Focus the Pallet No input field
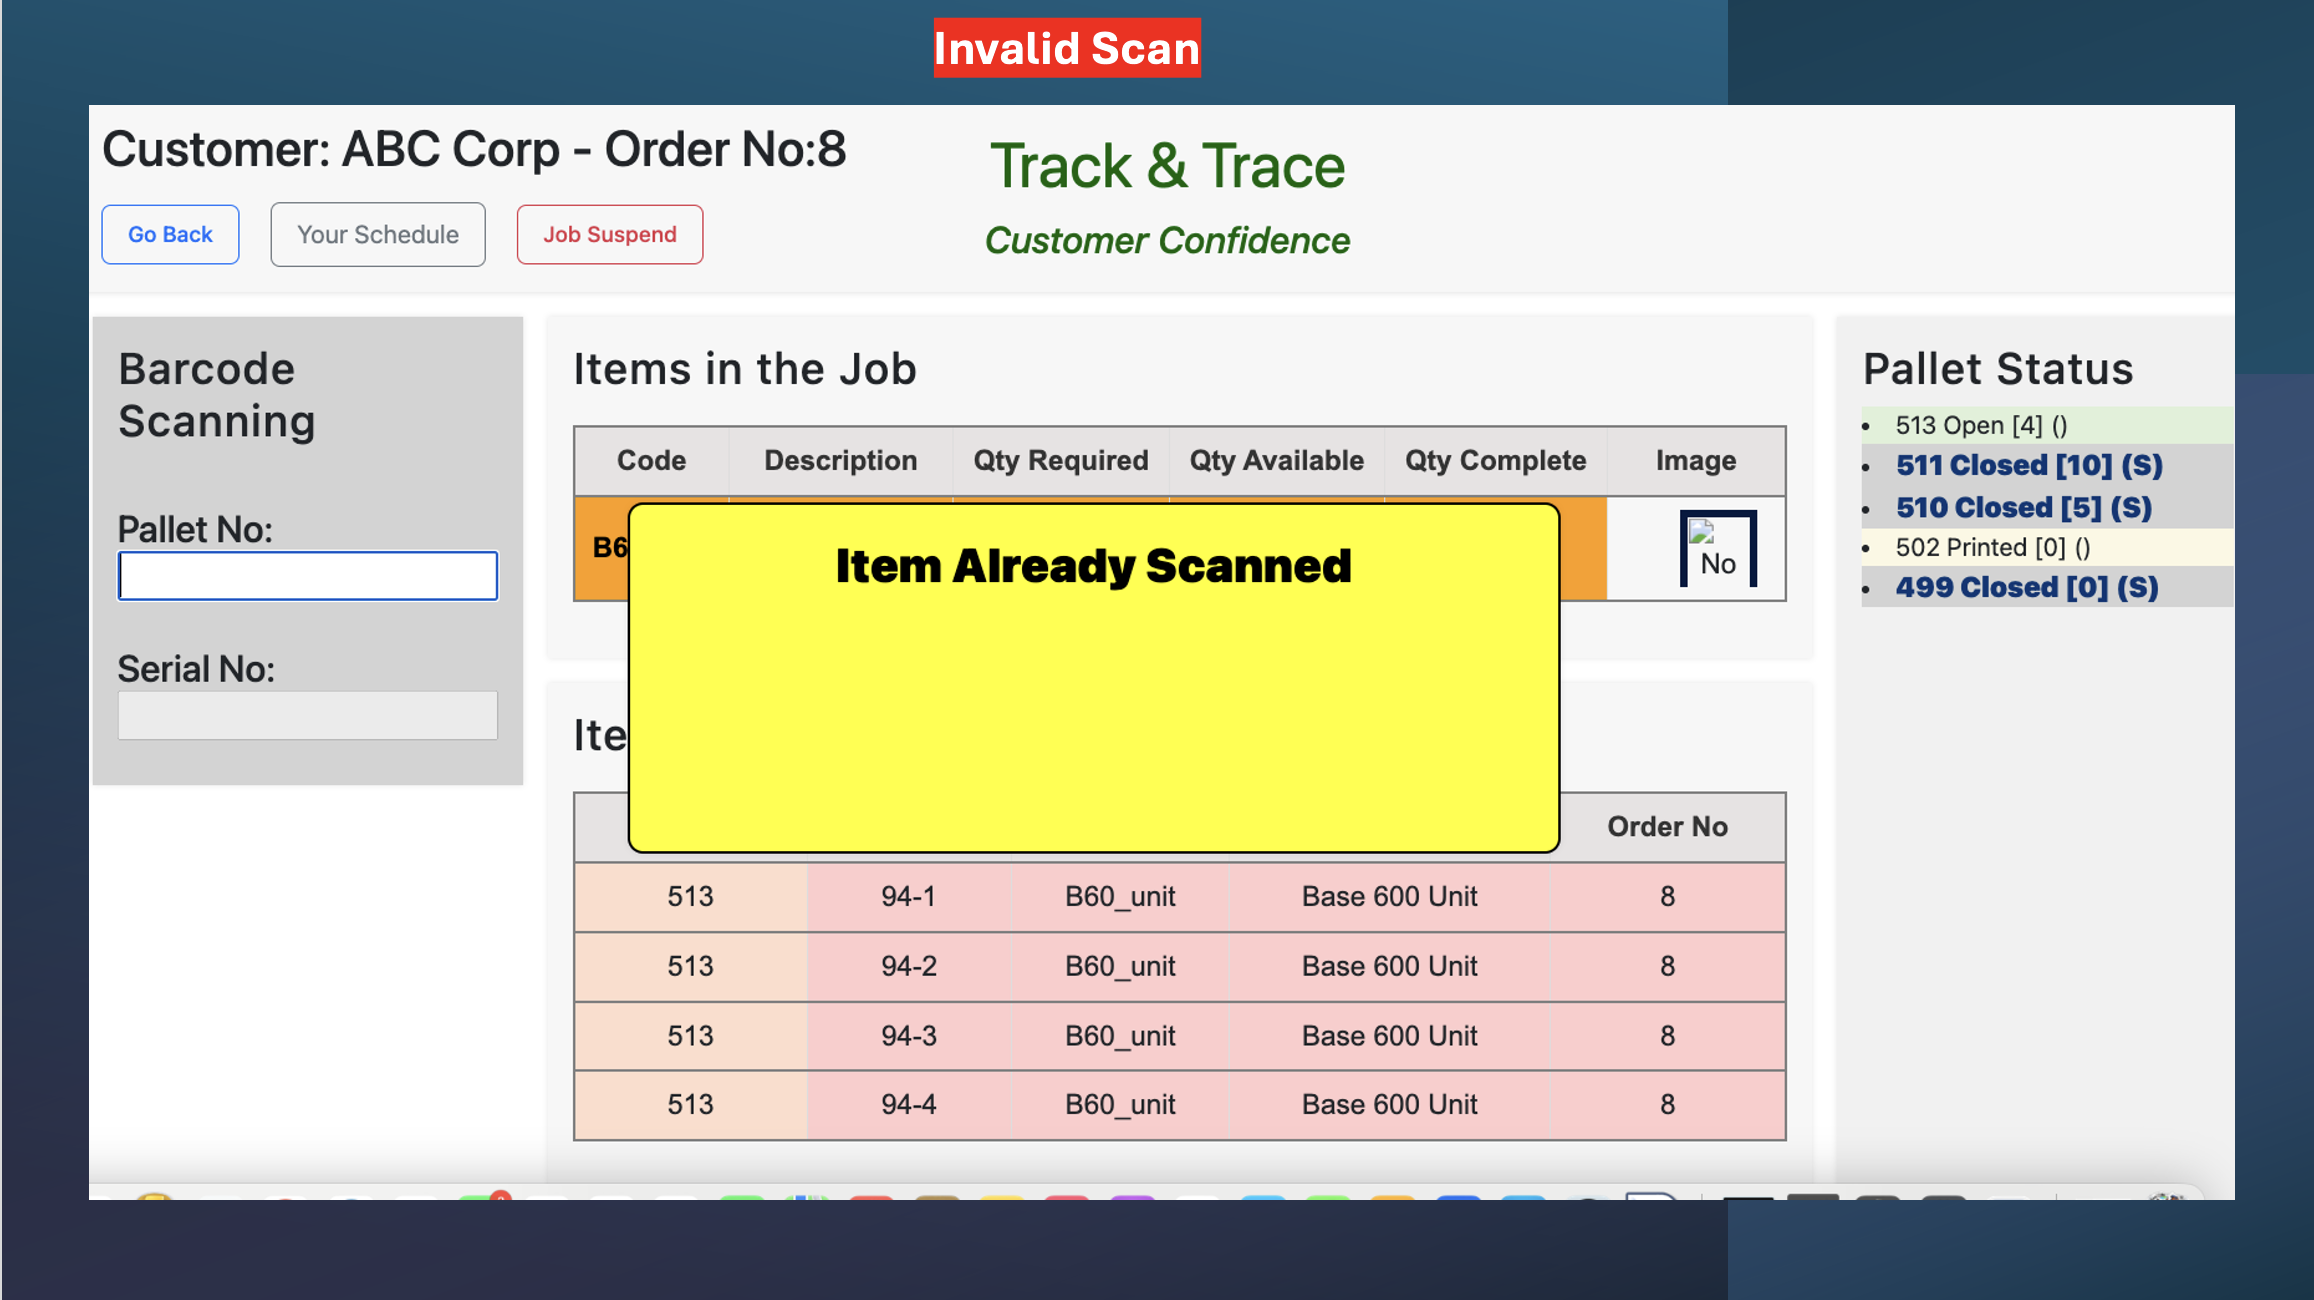Viewport: 2314px width, 1300px height. 307,576
